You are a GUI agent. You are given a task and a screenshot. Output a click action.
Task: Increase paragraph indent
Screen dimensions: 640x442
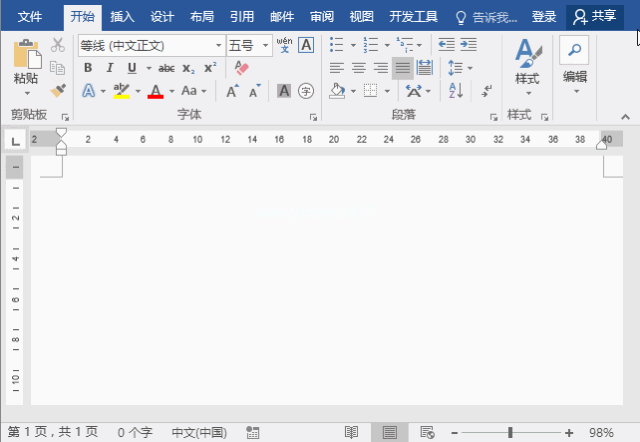[467, 45]
